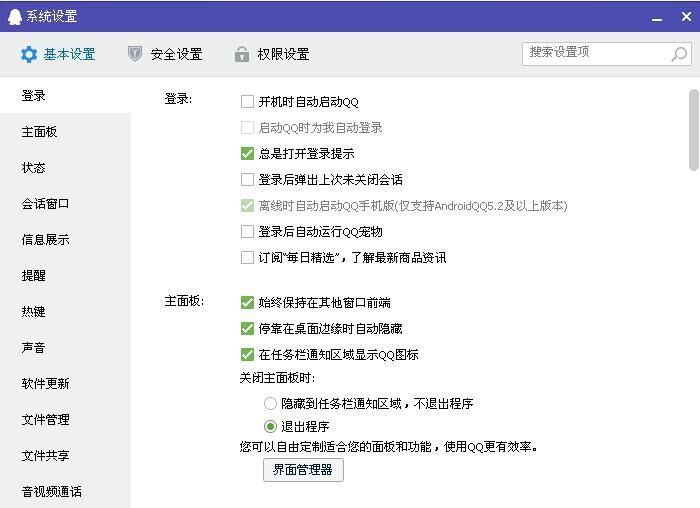
Task: Enable 登录后自动运行QQ宠物 checkbox
Action: 247,232
